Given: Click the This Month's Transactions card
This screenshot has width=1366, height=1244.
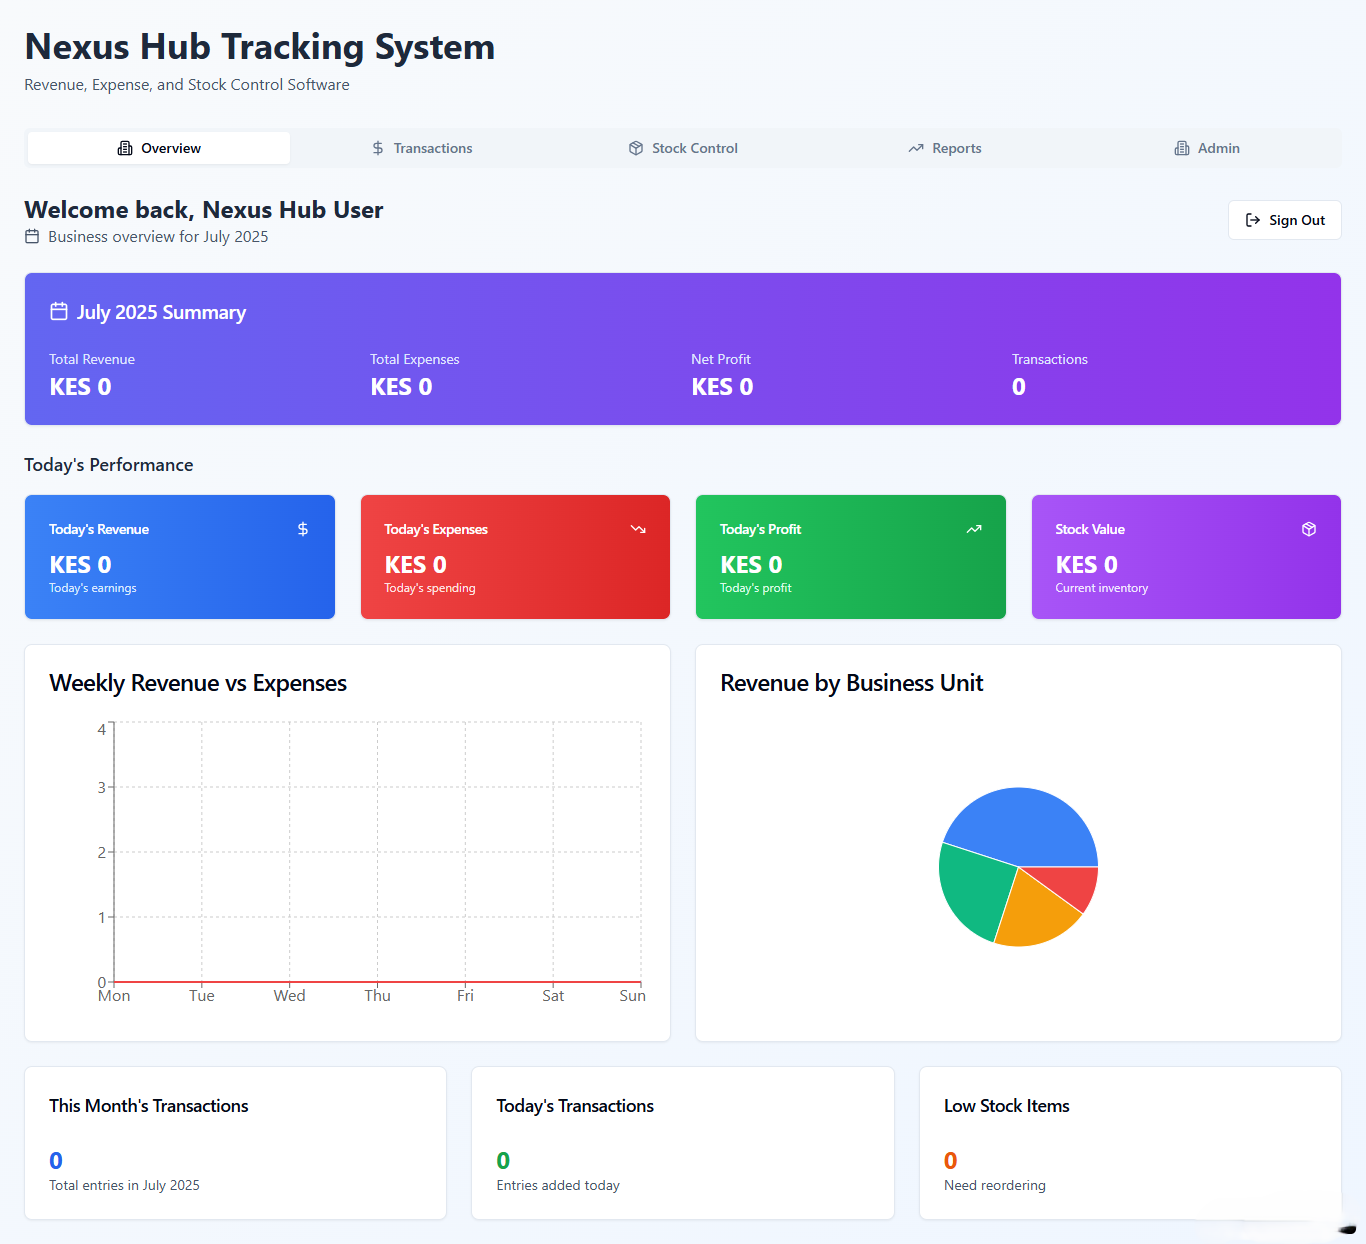Looking at the screenshot, I should click(x=235, y=1142).
